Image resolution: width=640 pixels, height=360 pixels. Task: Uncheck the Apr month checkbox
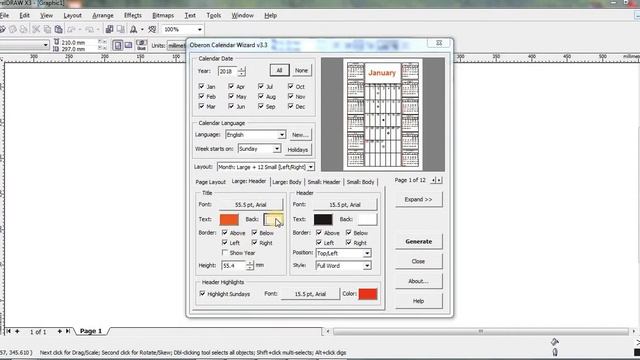[x=231, y=87]
